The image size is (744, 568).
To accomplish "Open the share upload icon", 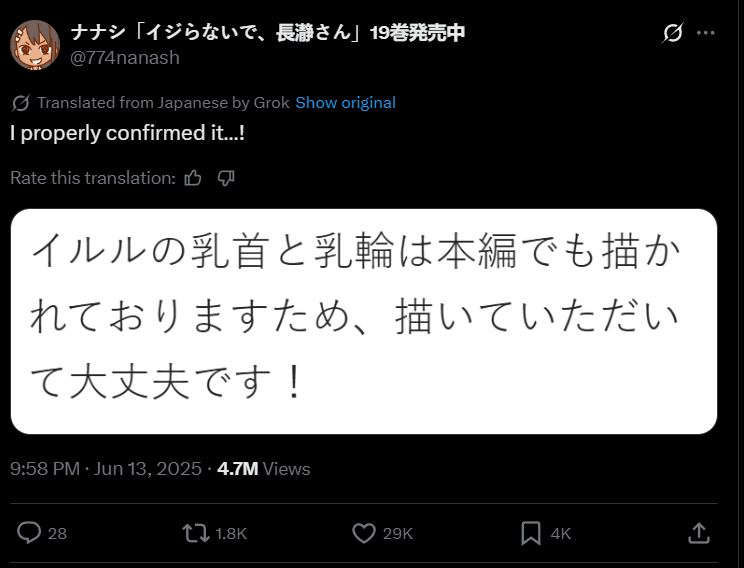I will click(699, 533).
